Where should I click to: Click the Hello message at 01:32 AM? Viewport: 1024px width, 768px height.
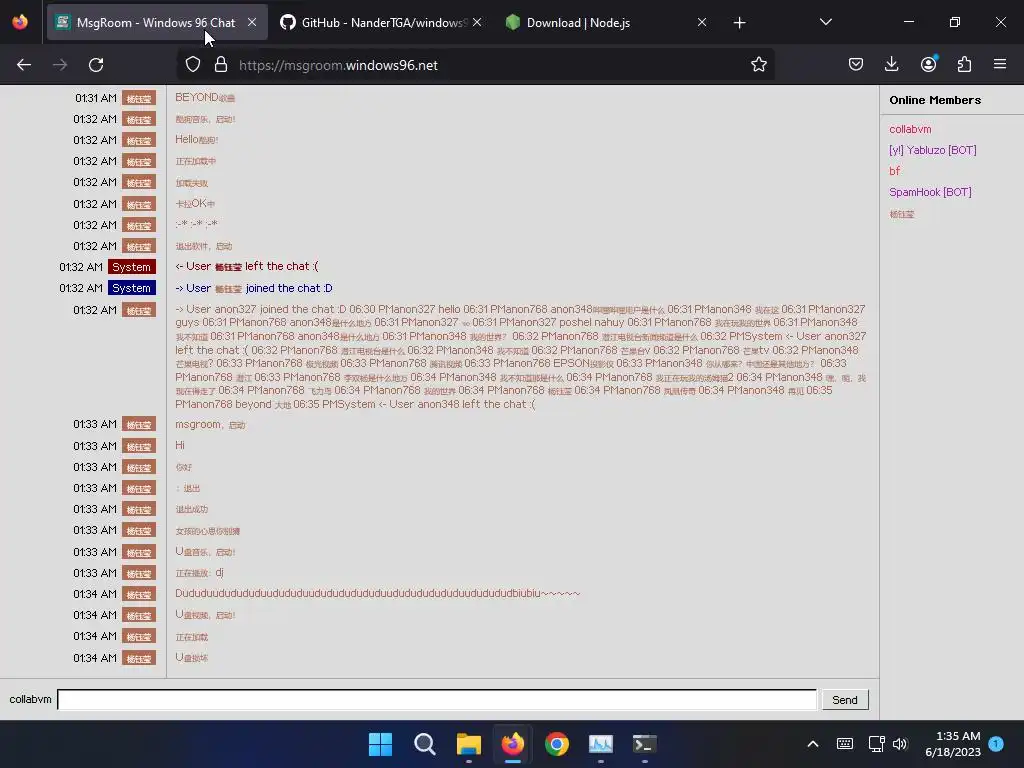pyautogui.click(x=196, y=139)
